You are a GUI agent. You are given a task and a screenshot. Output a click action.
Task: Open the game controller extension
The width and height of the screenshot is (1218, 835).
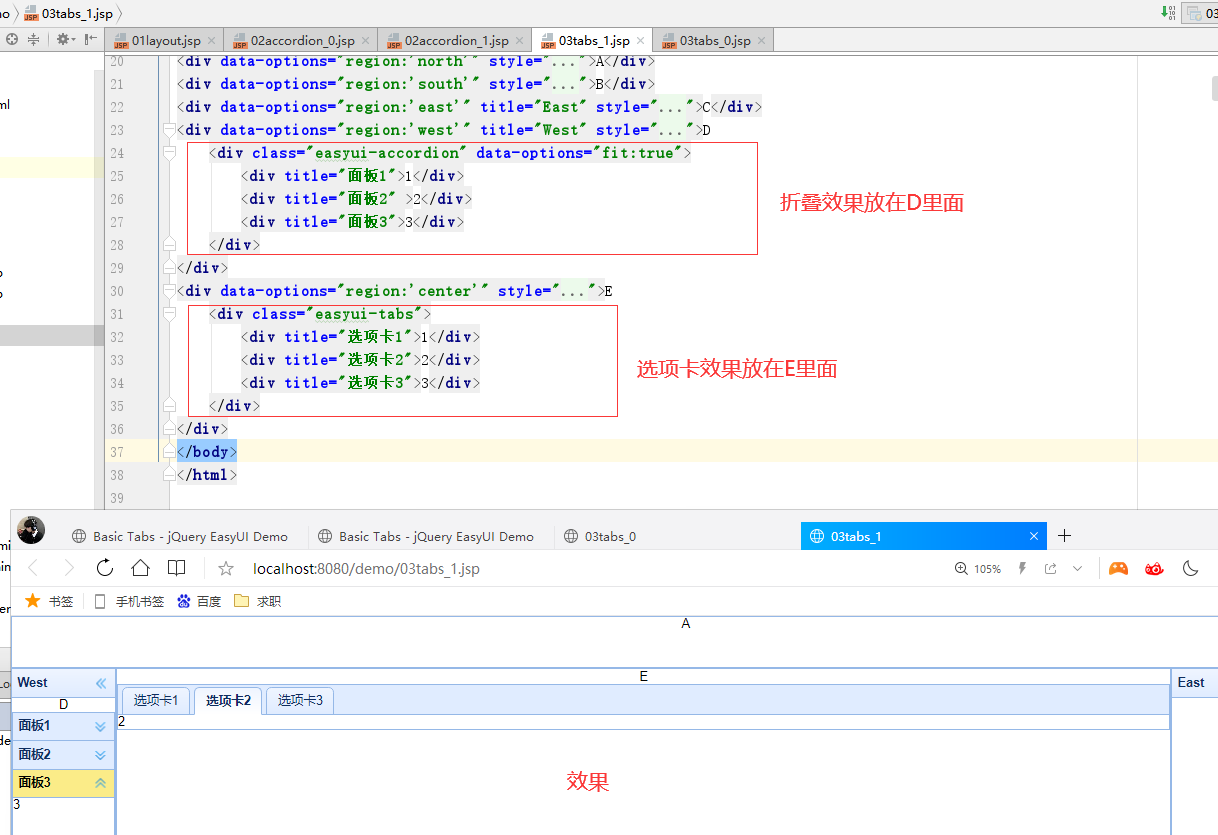[x=1118, y=568]
